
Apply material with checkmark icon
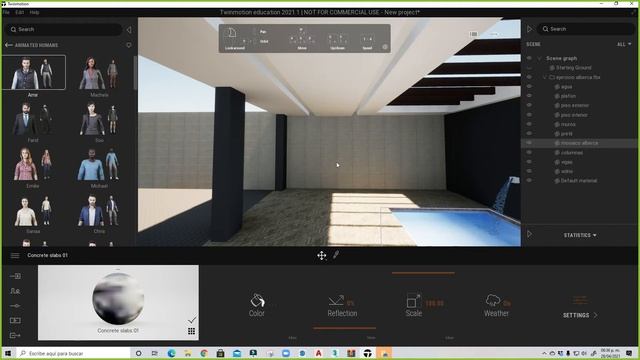[x=192, y=319]
